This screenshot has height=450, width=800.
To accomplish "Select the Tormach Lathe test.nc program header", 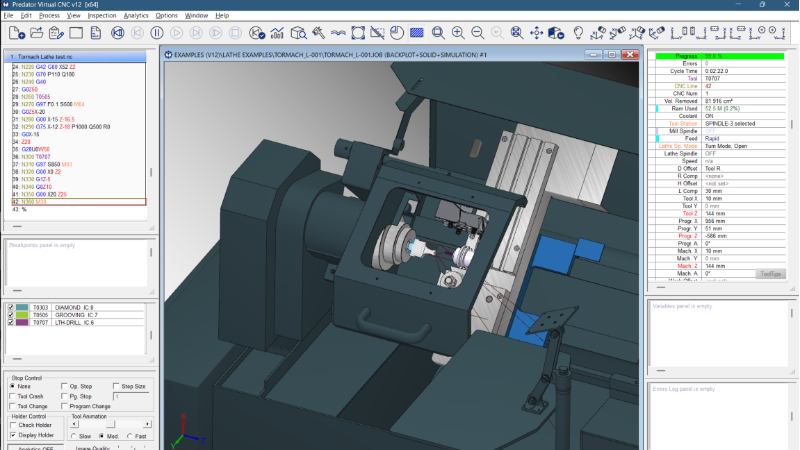I will (75, 57).
